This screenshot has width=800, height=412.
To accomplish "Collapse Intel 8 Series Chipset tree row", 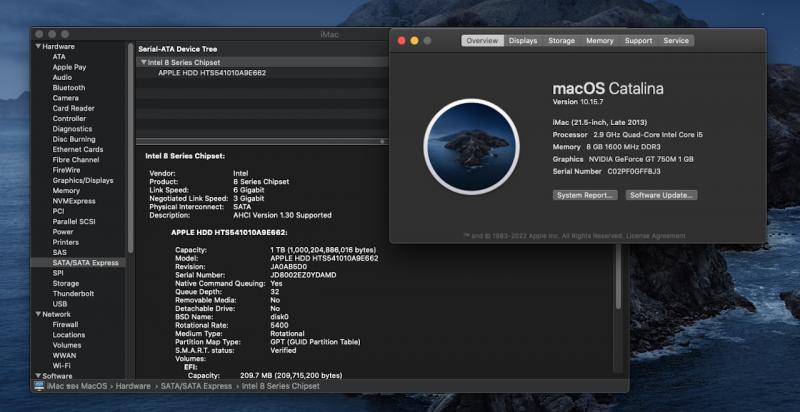I will click(143, 62).
